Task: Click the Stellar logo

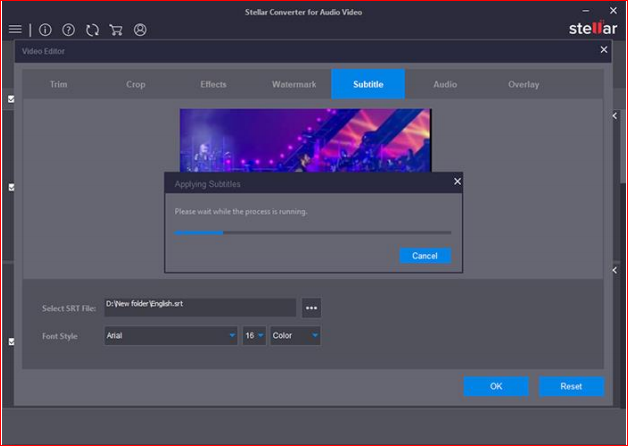Action: 593,28
